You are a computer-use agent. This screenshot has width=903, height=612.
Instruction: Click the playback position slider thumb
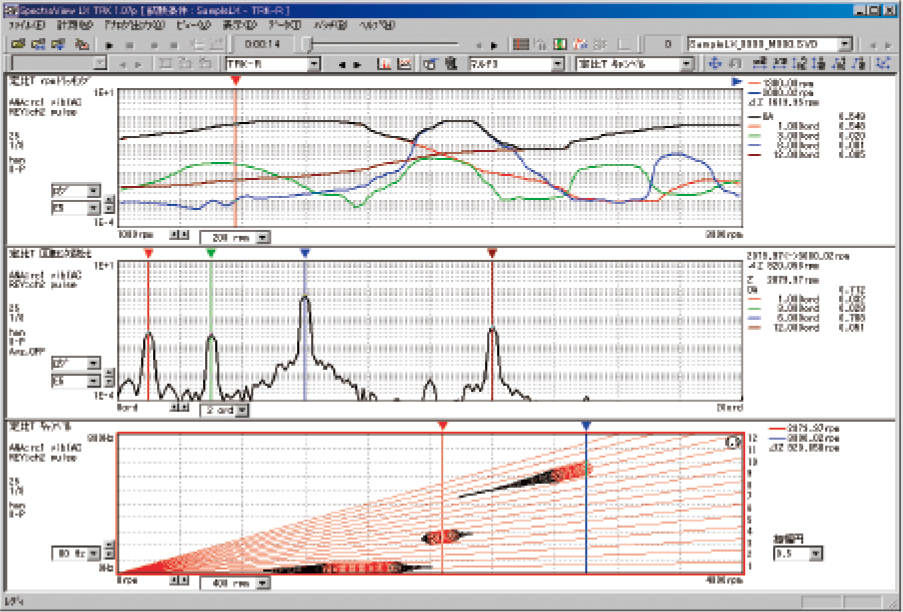point(308,44)
